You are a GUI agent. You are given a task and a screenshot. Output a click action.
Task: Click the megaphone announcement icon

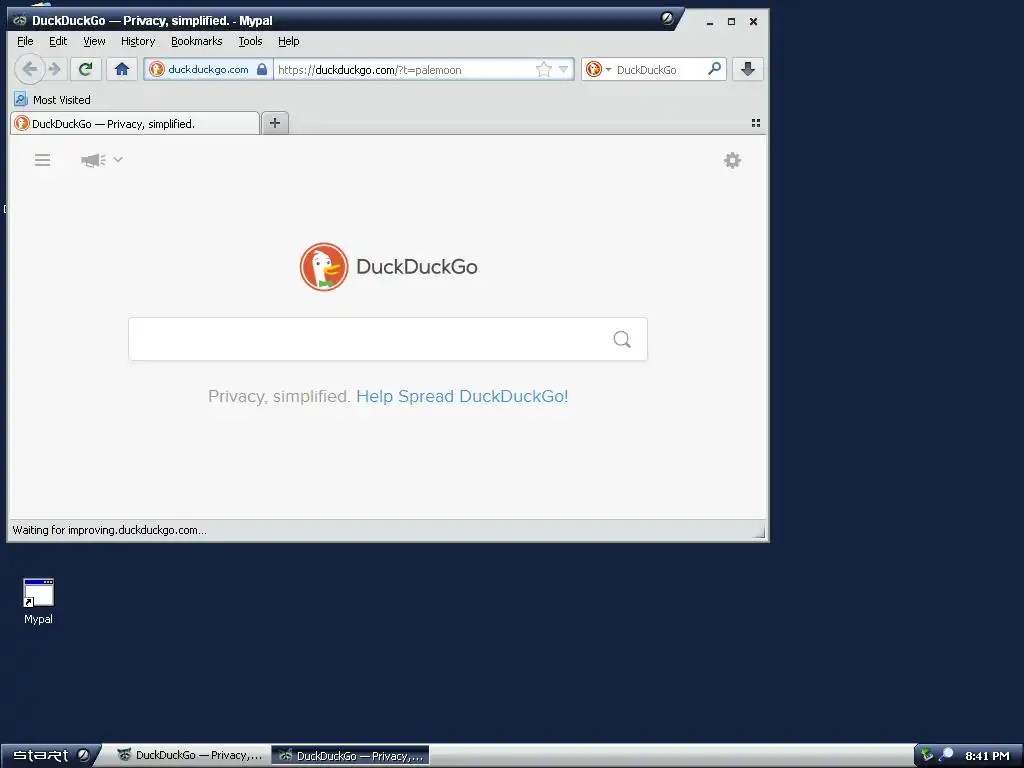pyautogui.click(x=93, y=160)
